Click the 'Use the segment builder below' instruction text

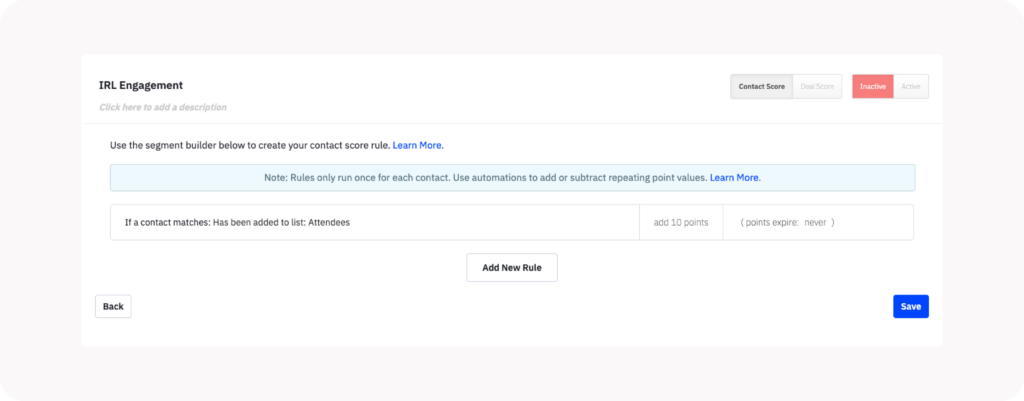coord(250,145)
